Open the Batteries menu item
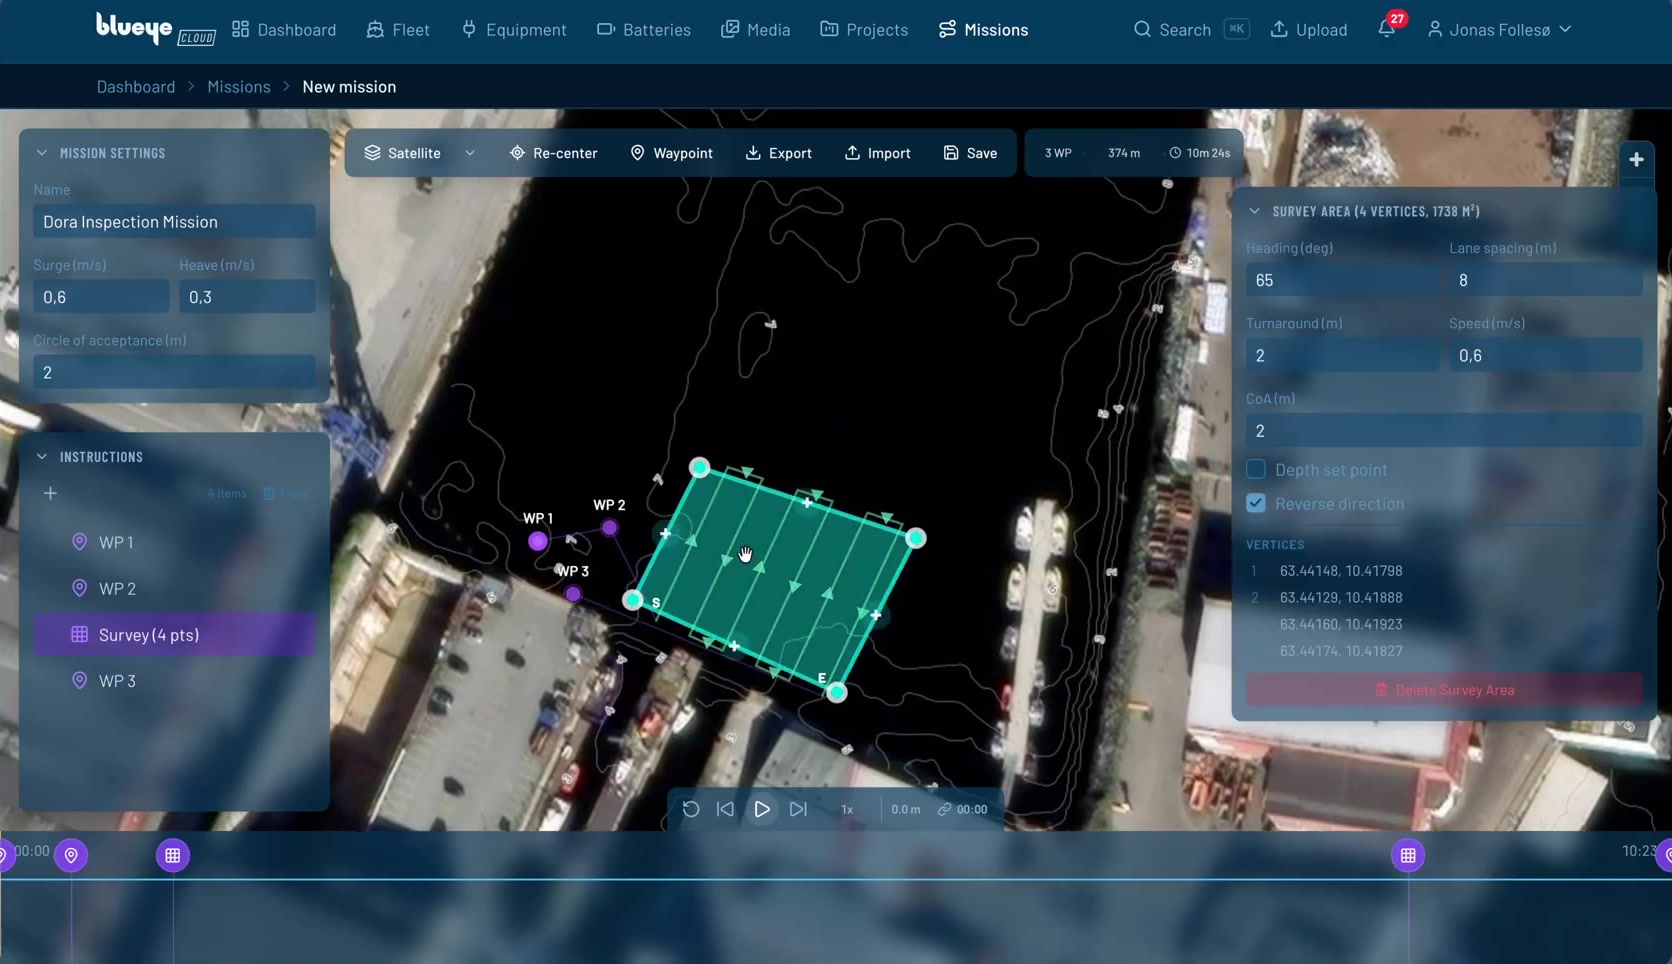 pos(643,30)
